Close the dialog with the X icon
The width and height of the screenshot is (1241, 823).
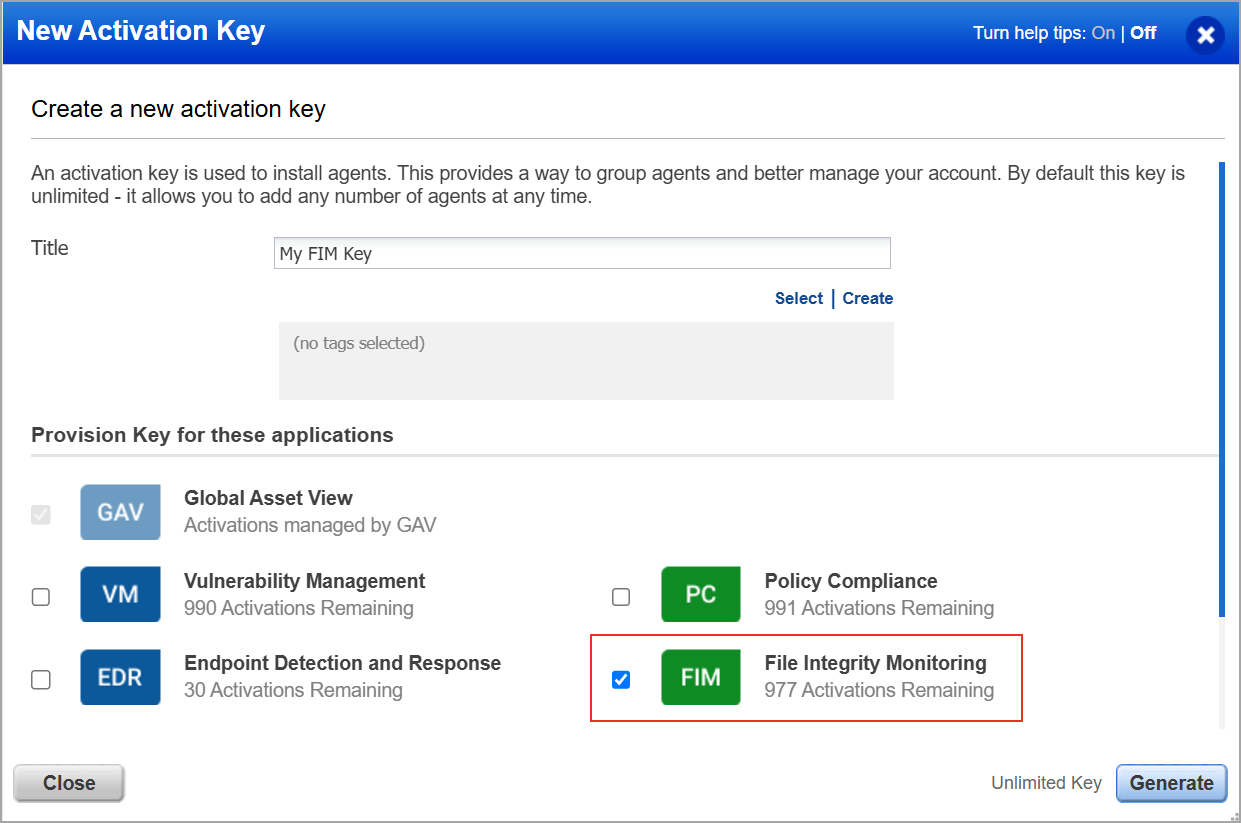pos(1206,35)
